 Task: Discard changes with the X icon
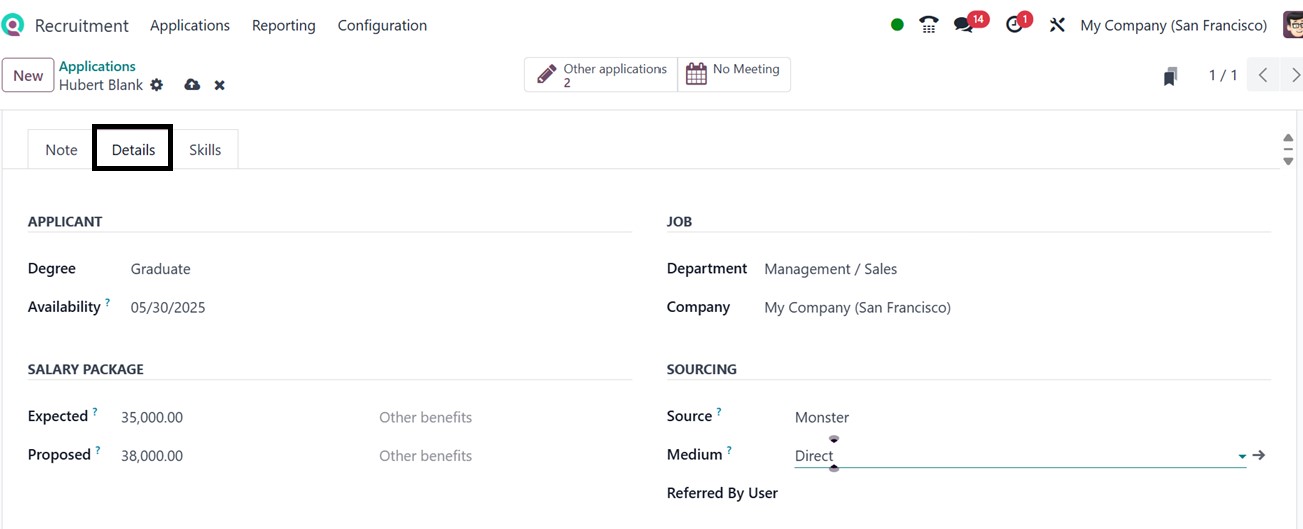point(219,85)
